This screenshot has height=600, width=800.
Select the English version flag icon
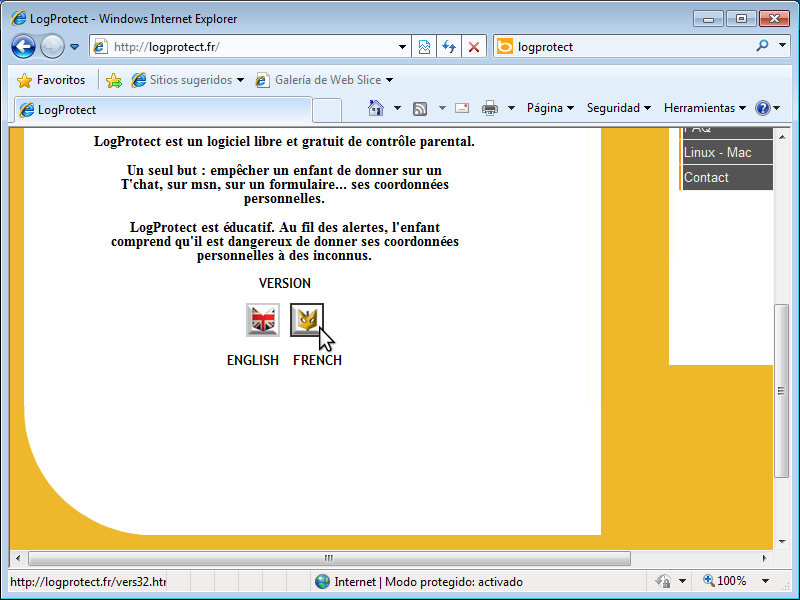263,320
